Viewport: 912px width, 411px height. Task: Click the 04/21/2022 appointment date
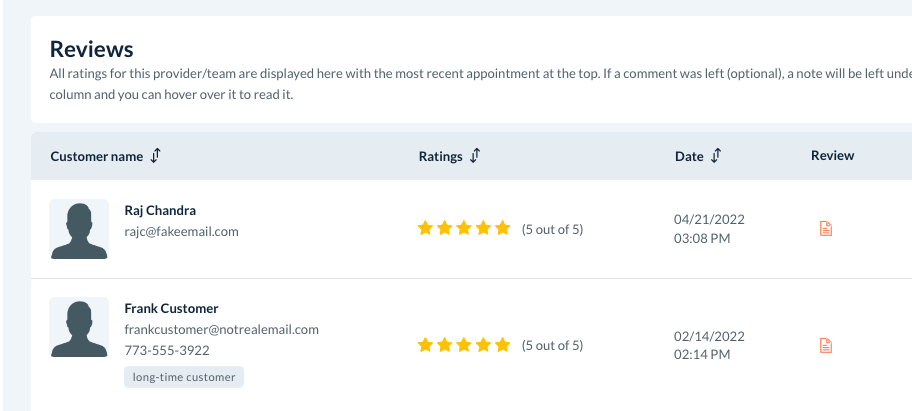pos(709,219)
